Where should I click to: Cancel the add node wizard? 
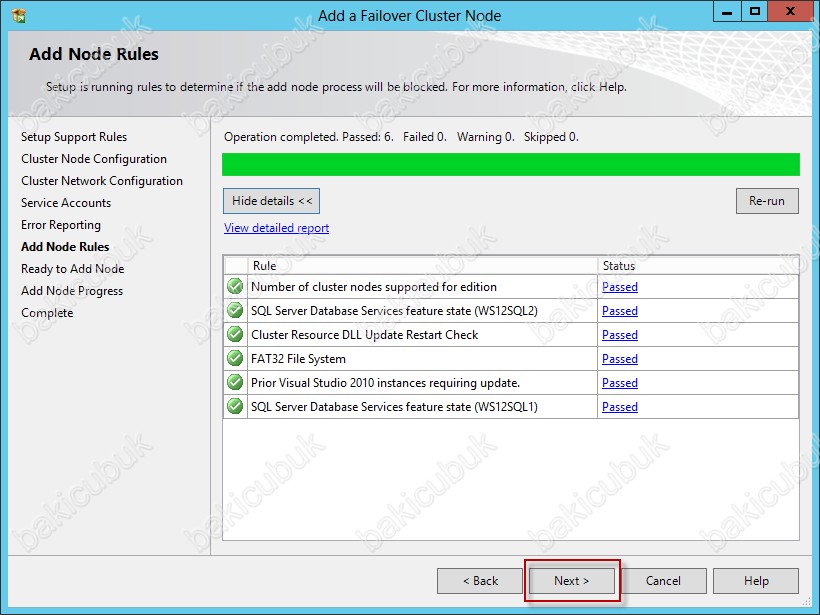663,581
